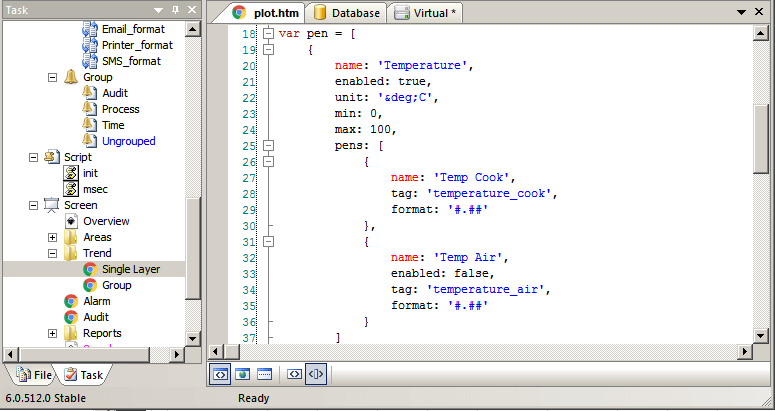Close the active editor document
Viewport: 775px width, 411px height.
point(759,11)
